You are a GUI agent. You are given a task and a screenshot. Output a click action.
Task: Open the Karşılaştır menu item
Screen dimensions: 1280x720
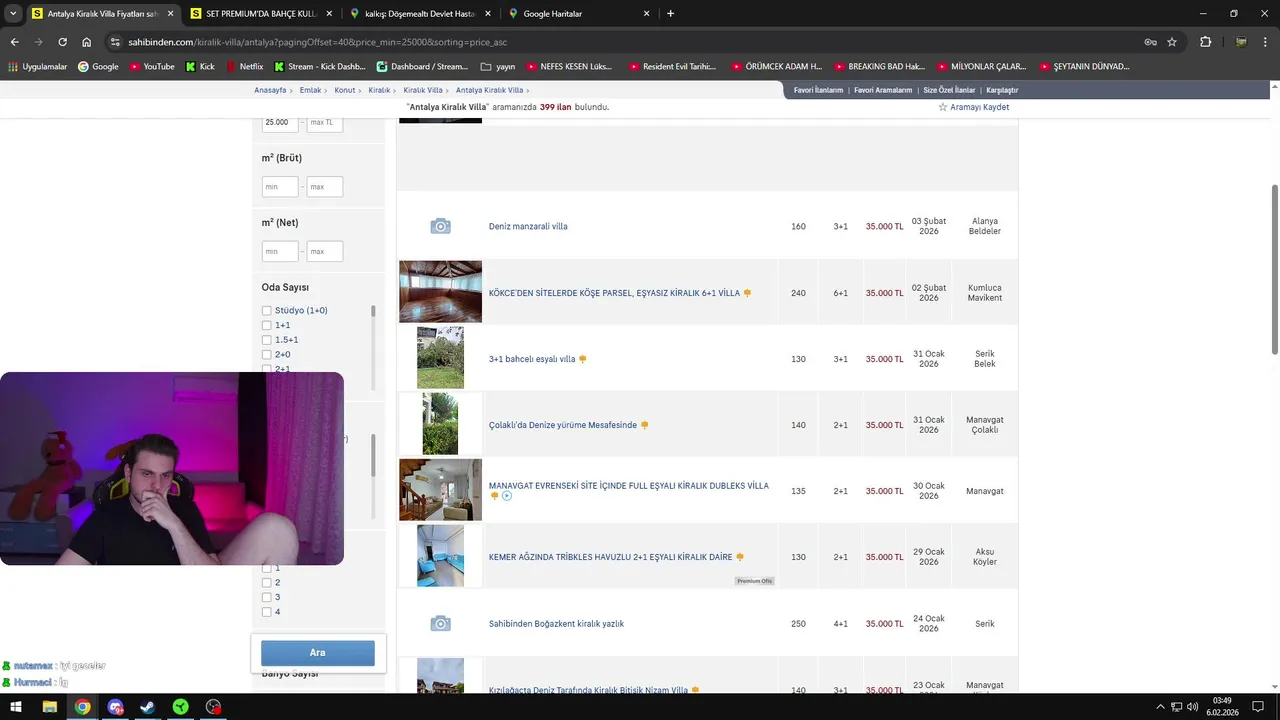coord(1002,90)
